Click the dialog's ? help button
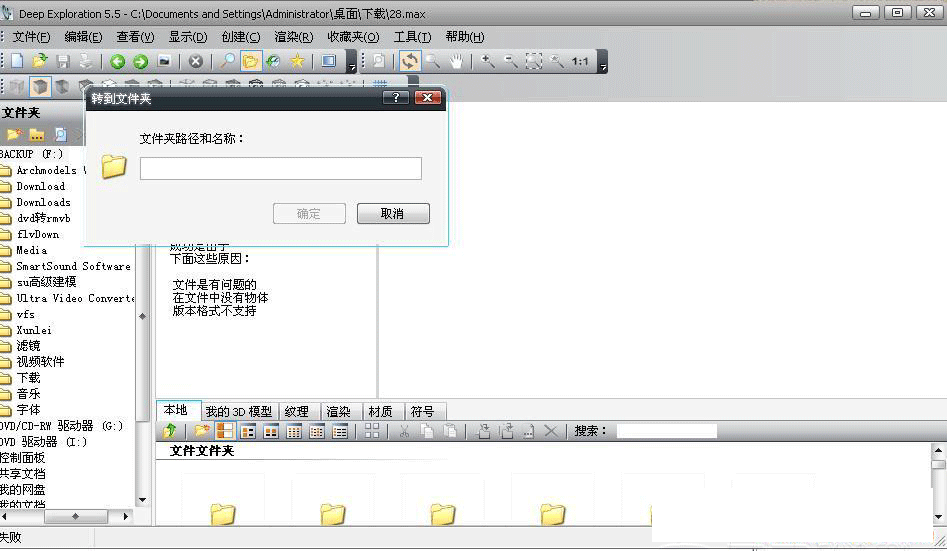Viewport: 947px width, 551px height. coord(396,97)
